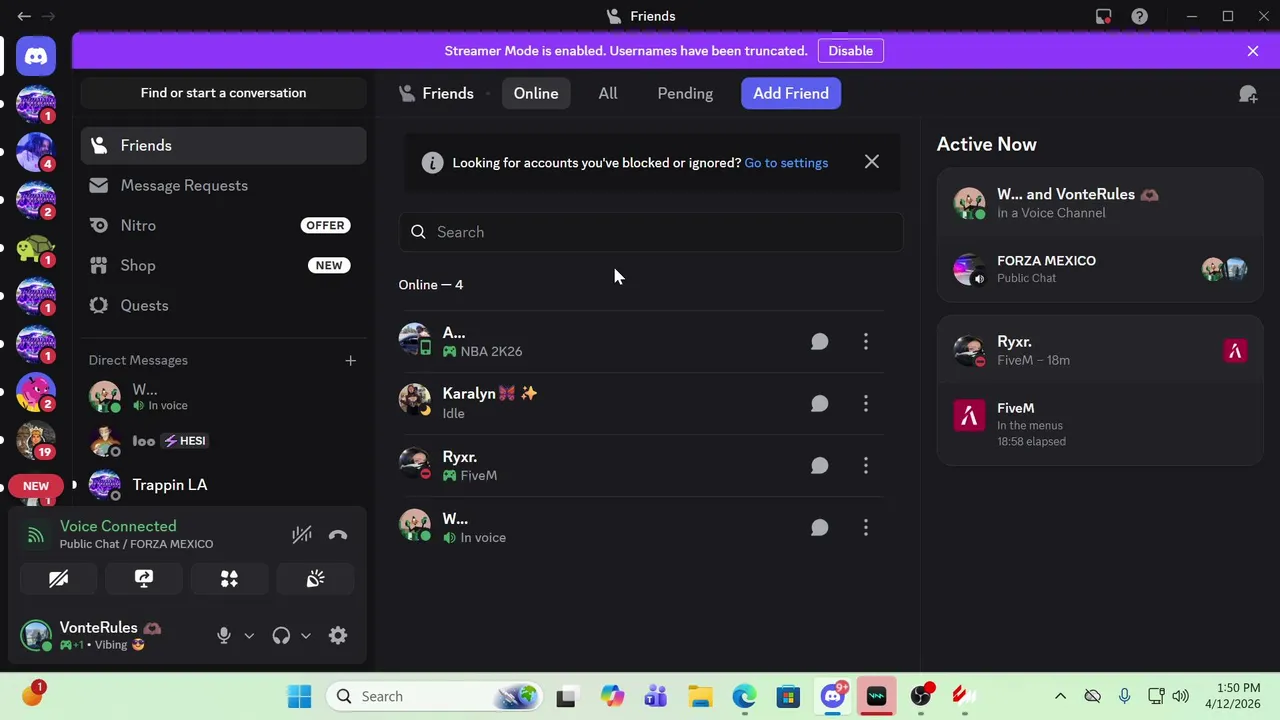This screenshot has width=1280, height=720.
Task: Open the pink character server icon
Action: [36, 392]
